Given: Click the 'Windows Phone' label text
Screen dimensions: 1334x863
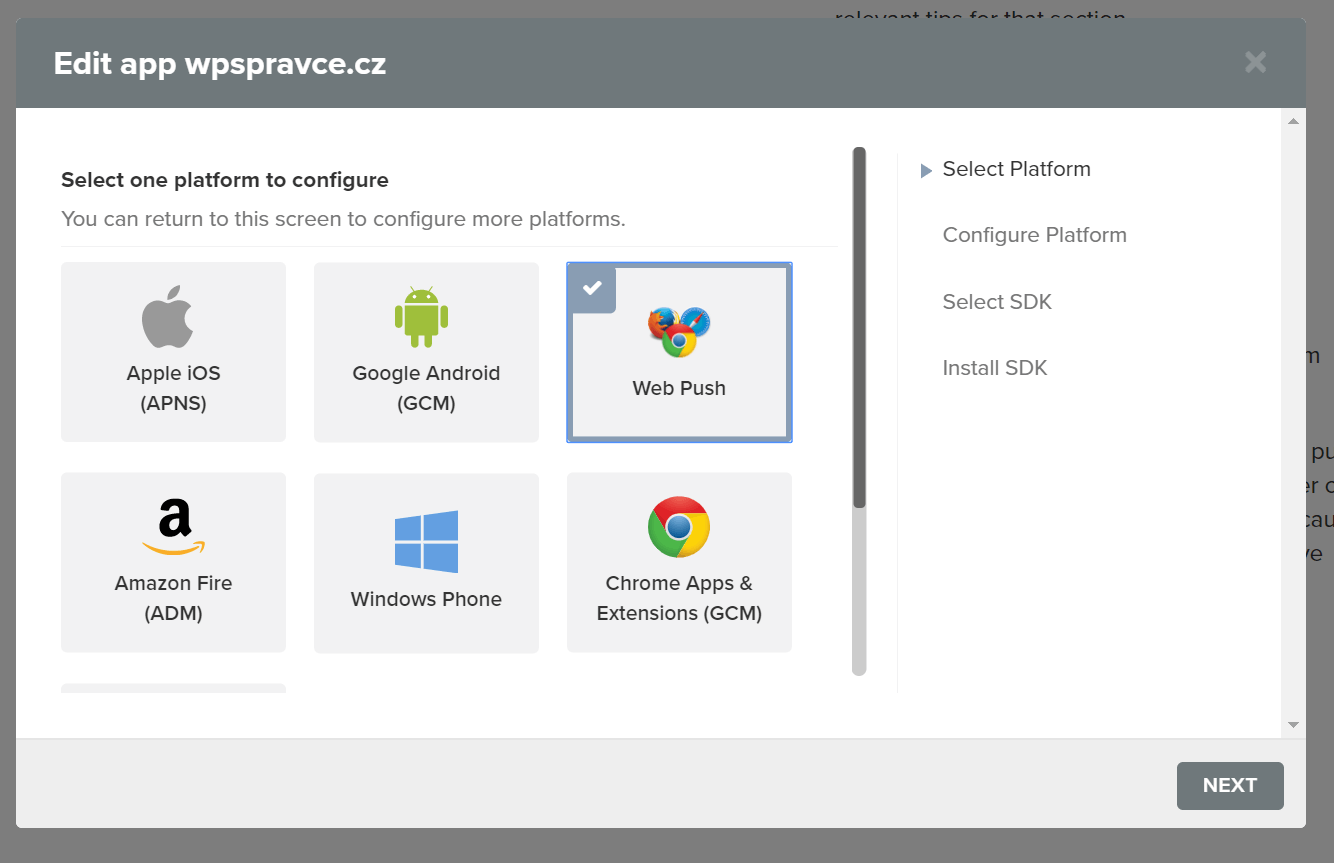Looking at the screenshot, I should click(426, 599).
